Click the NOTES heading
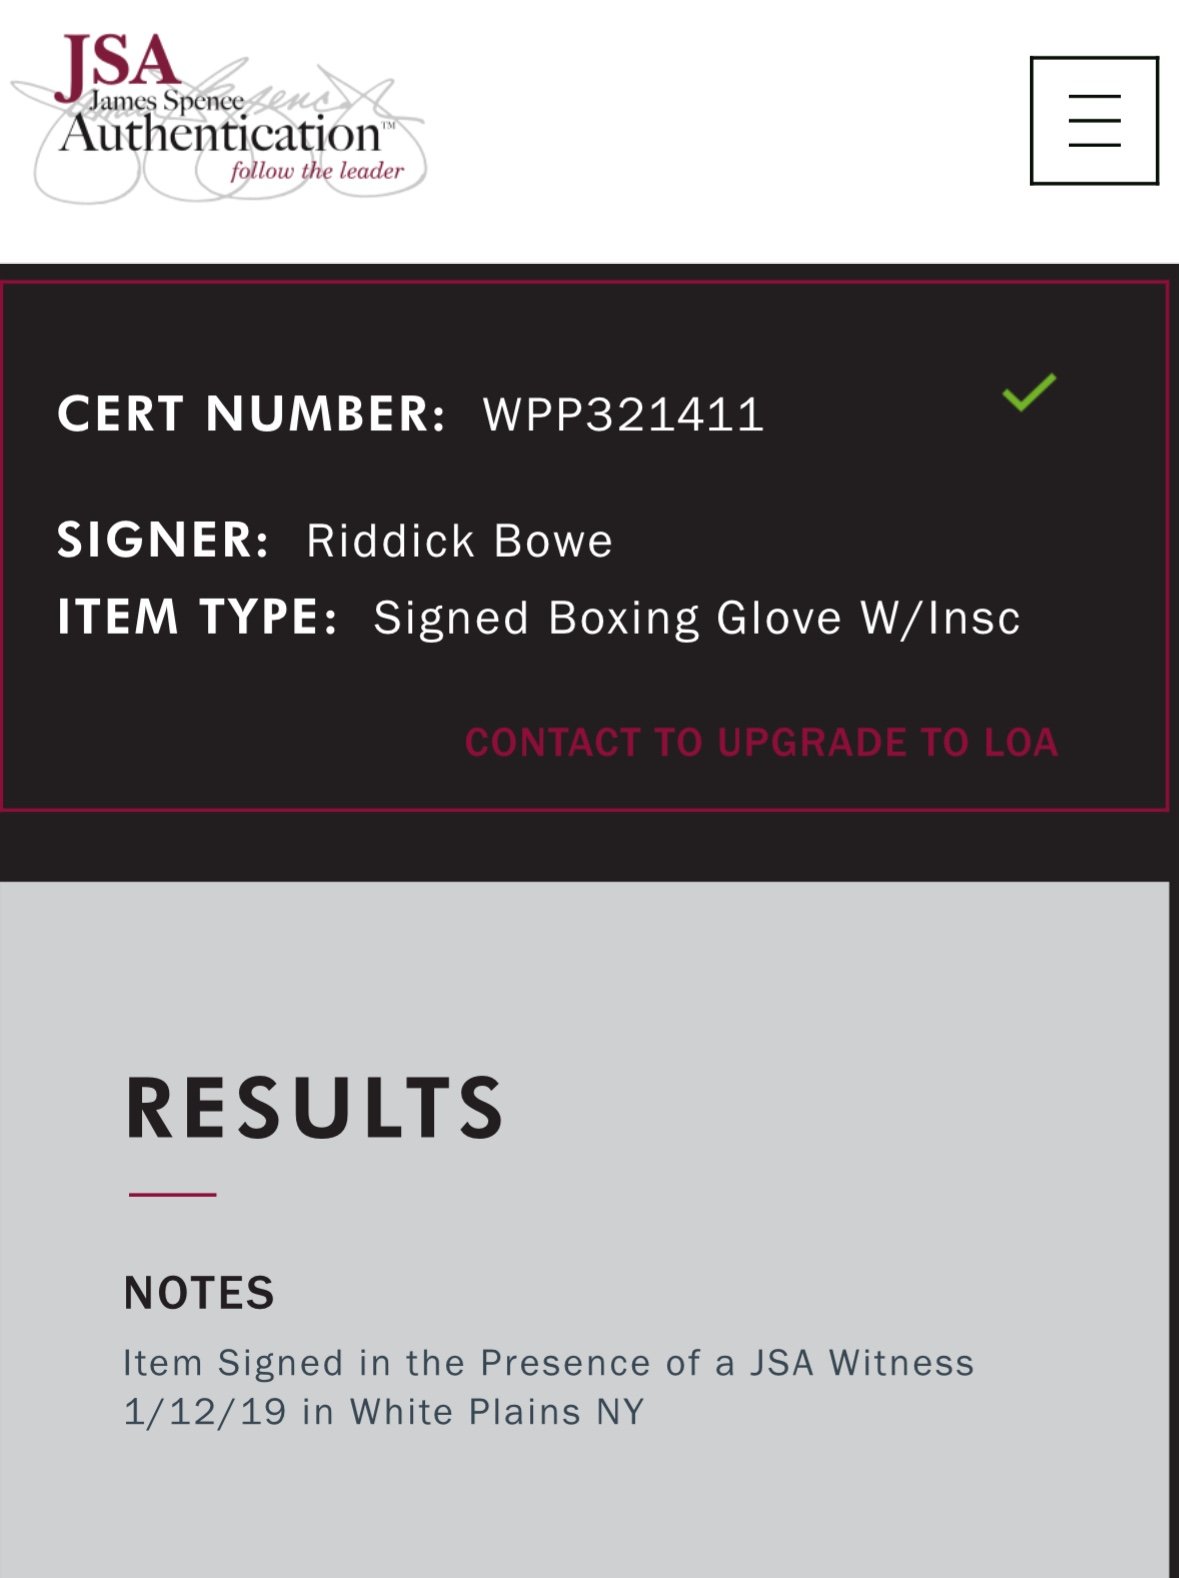The image size is (1179, 1578). pos(199,1293)
